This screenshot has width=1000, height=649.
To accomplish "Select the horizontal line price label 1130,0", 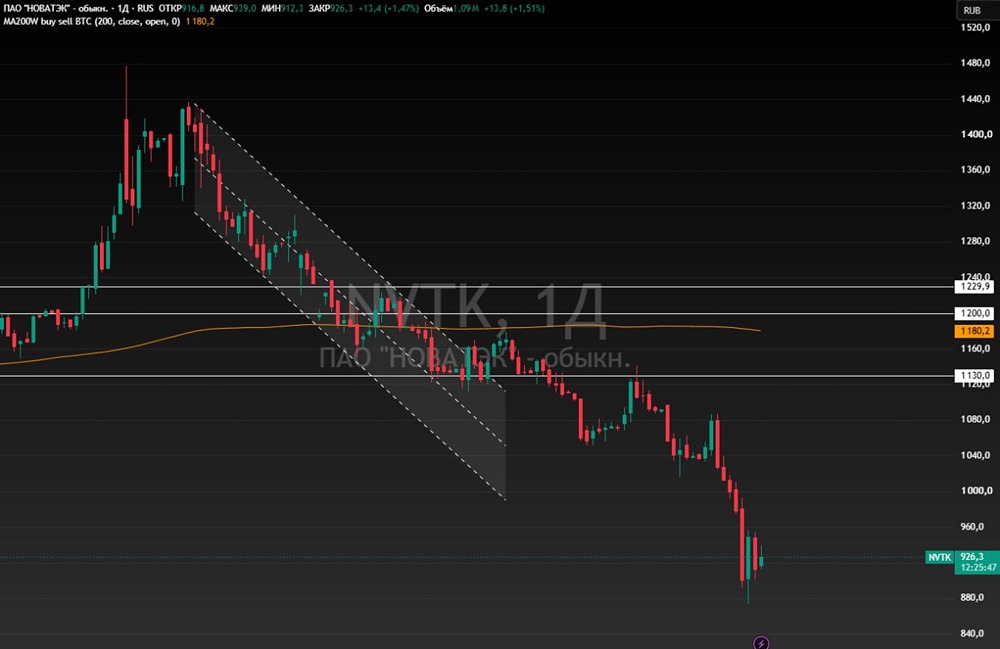I will click(x=974, y=376).
